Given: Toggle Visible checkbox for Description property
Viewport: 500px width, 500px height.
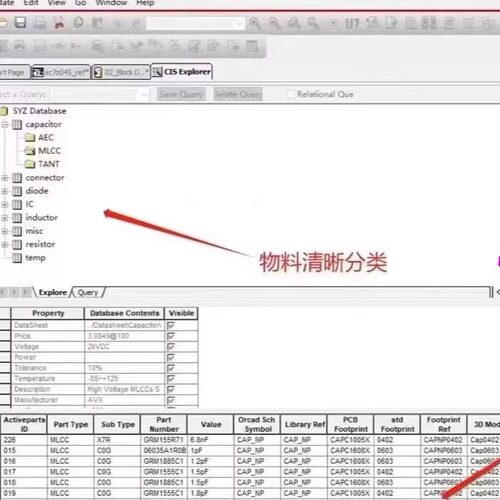Looking at the screenshot, I should pos(171,389).
